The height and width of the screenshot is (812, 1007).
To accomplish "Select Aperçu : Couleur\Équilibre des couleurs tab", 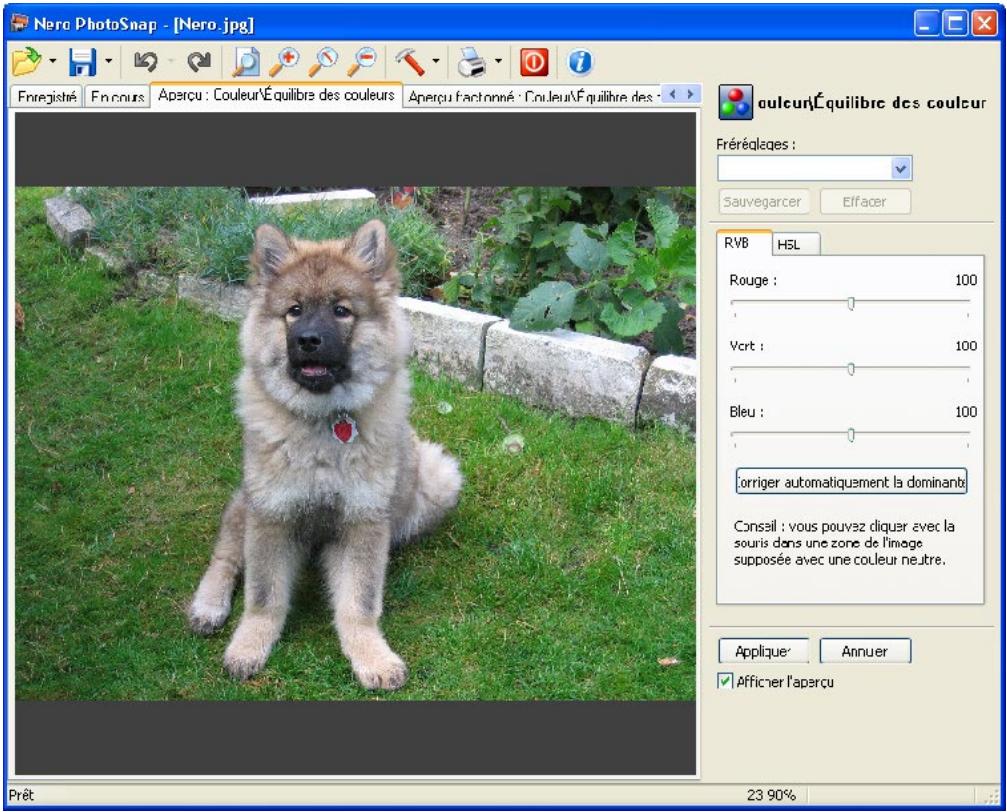I will pos(276,94).
